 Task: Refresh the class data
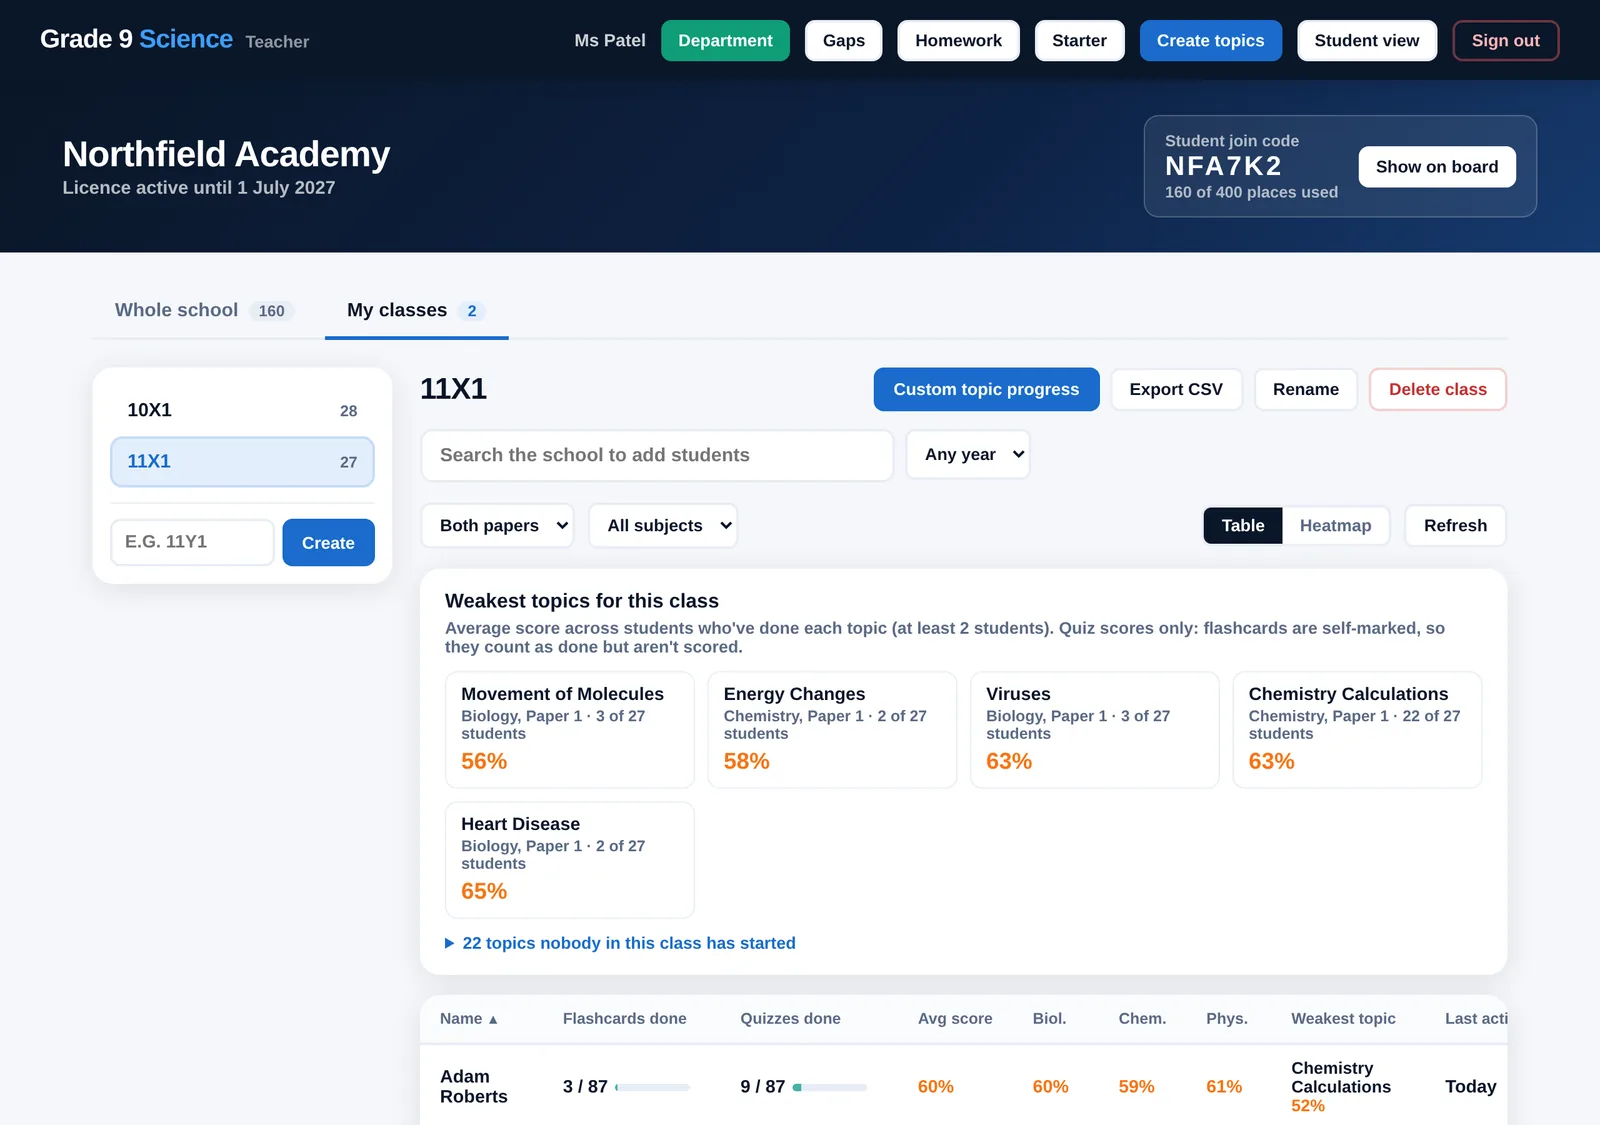tap(1455, 526)
